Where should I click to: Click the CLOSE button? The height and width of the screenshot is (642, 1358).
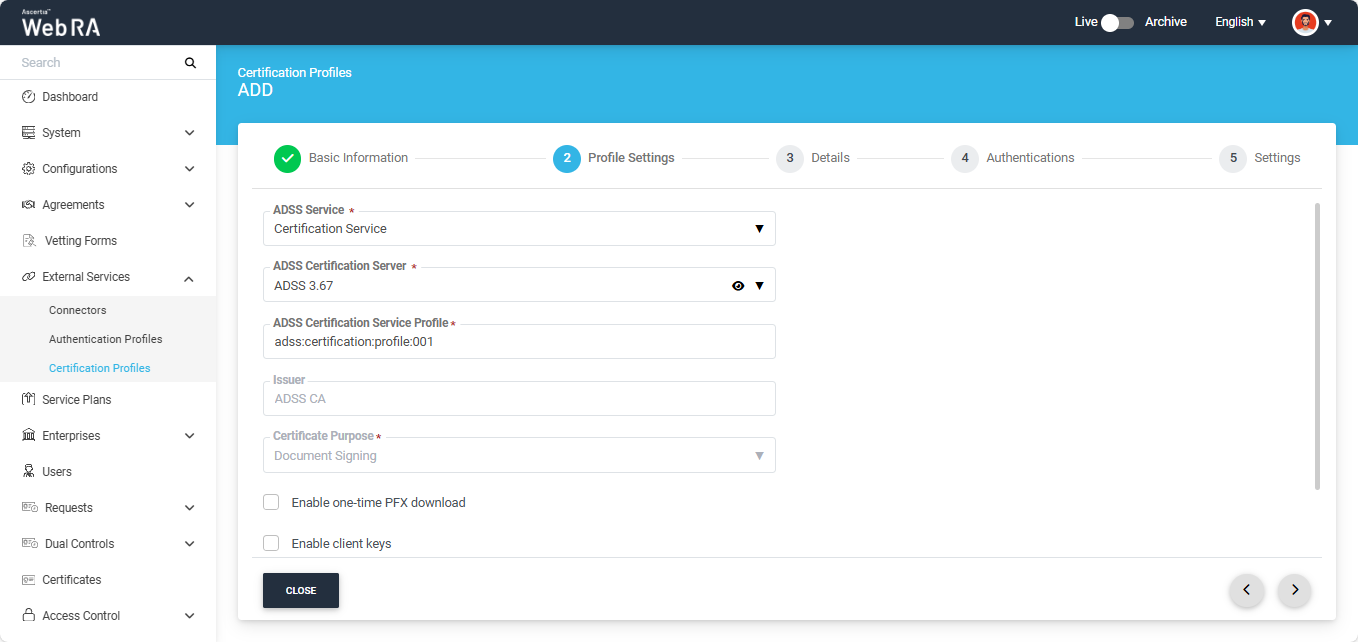[x=301, y=590]
